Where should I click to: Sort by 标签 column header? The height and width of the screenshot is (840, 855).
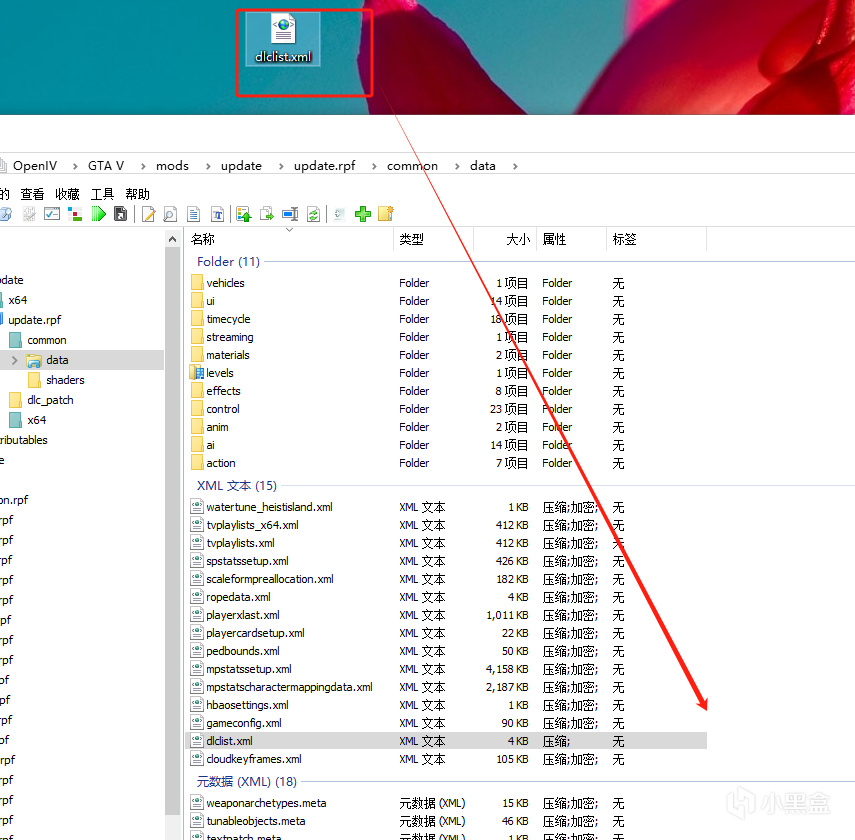click(x=657, y=239)
